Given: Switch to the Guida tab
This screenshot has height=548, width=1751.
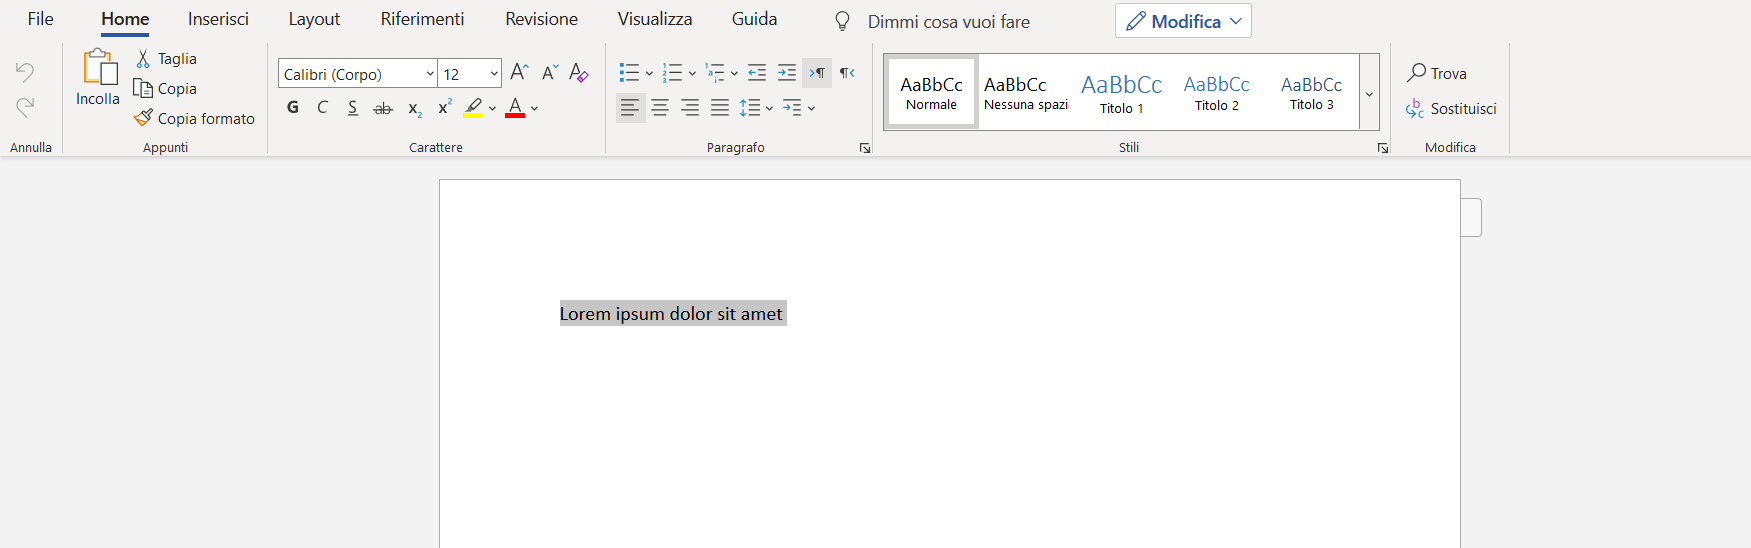Looking at the screenshot, I should pyautogui.click(x=754, y=19).
